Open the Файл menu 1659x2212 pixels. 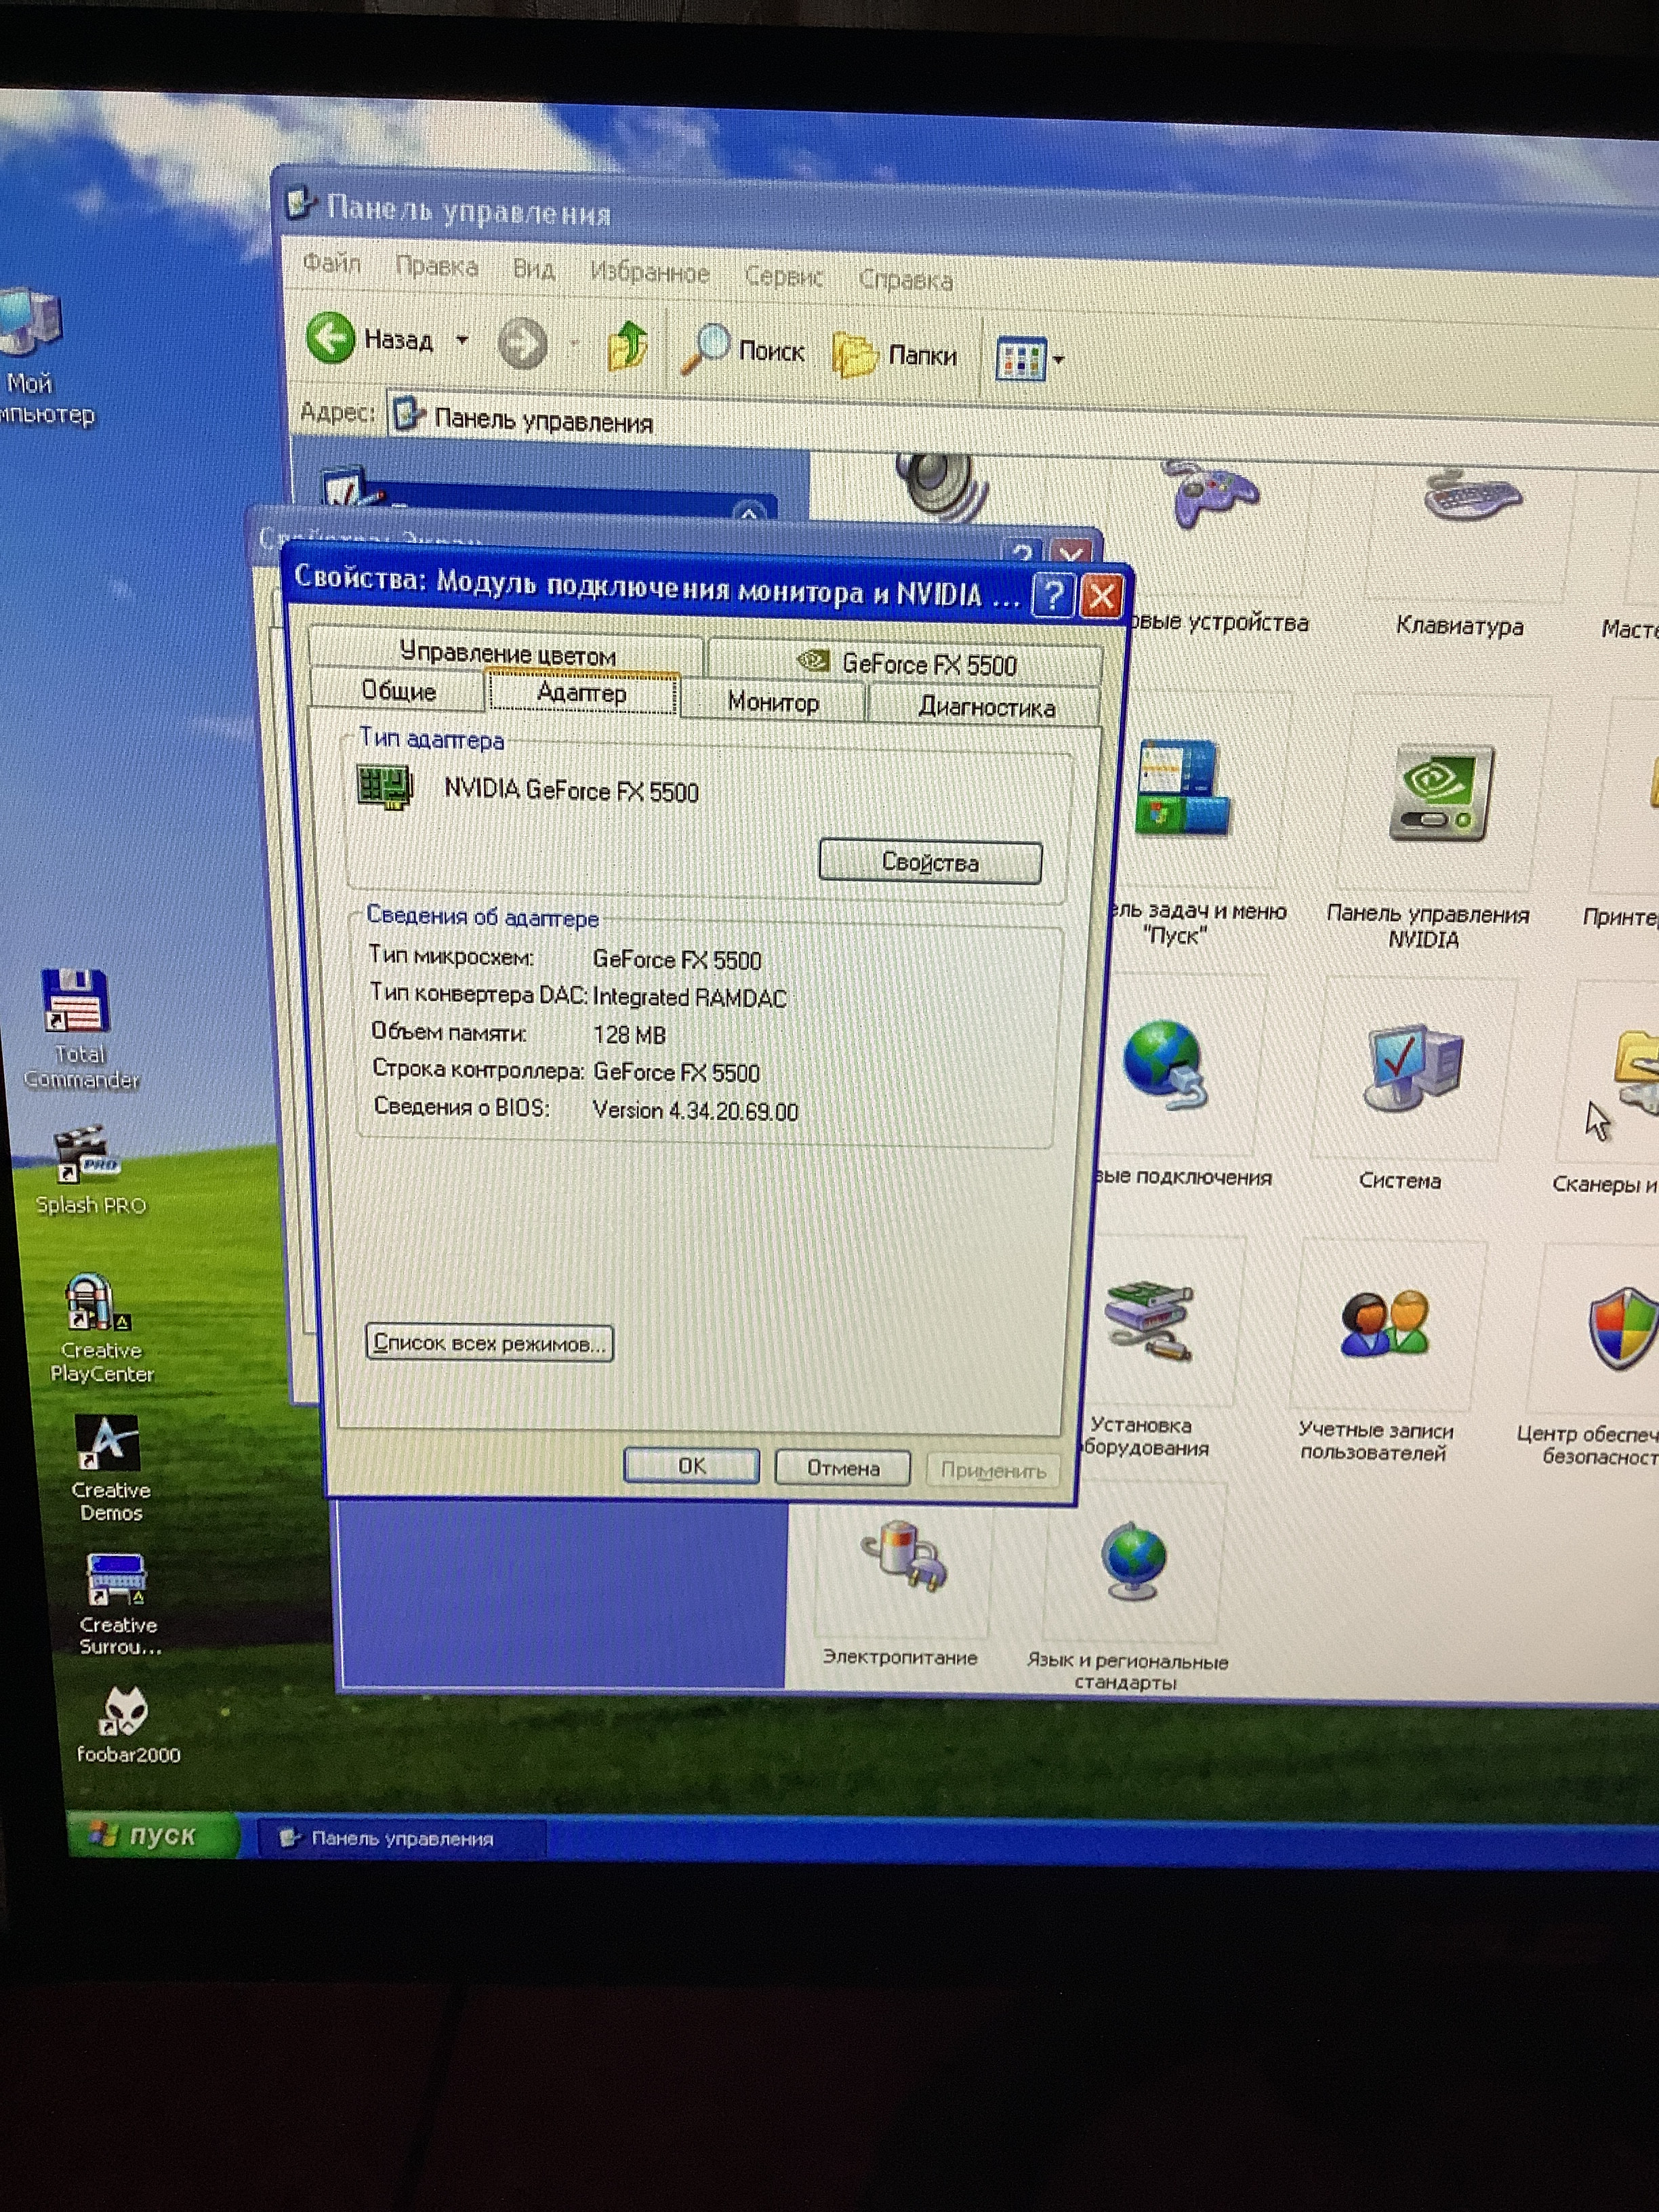point(332,263)
